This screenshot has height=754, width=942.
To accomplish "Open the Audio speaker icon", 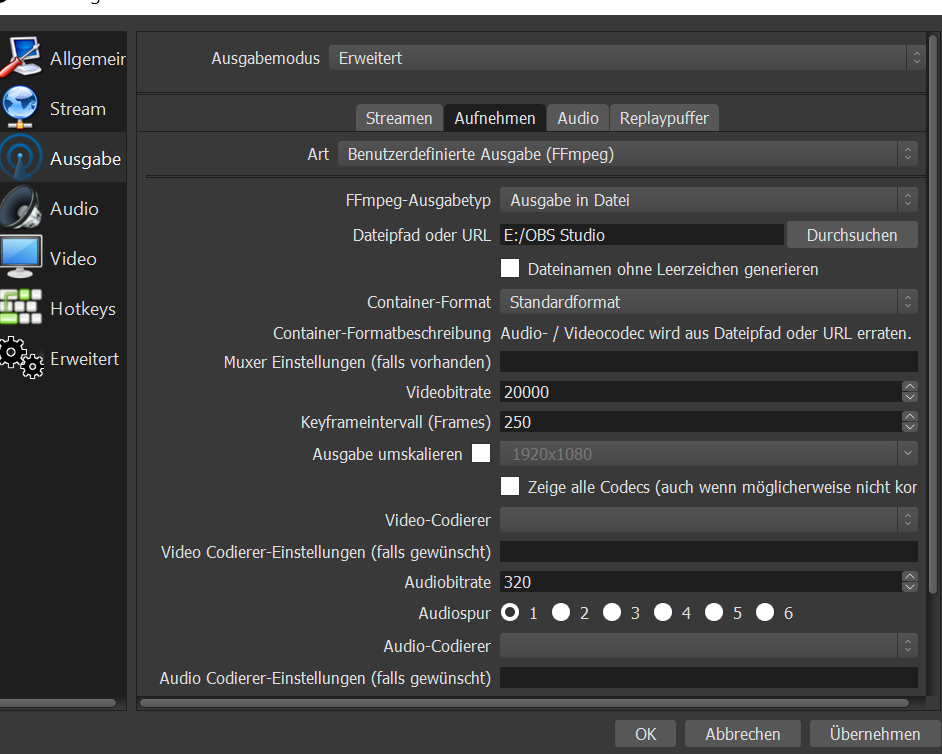I will point(22,208).
